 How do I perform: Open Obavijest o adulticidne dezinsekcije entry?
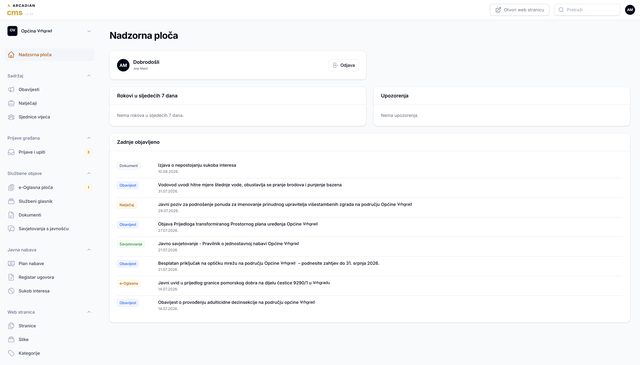point(236,303)
